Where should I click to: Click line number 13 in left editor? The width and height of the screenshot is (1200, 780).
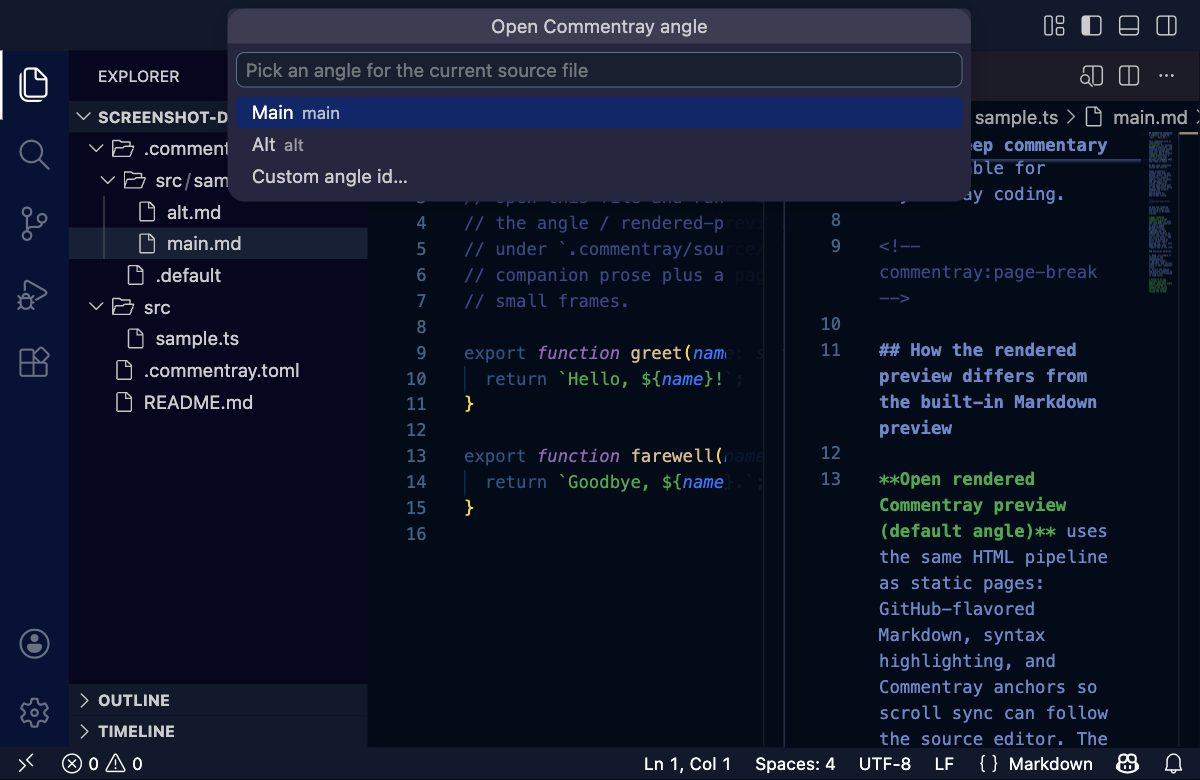tap(416, 456)
